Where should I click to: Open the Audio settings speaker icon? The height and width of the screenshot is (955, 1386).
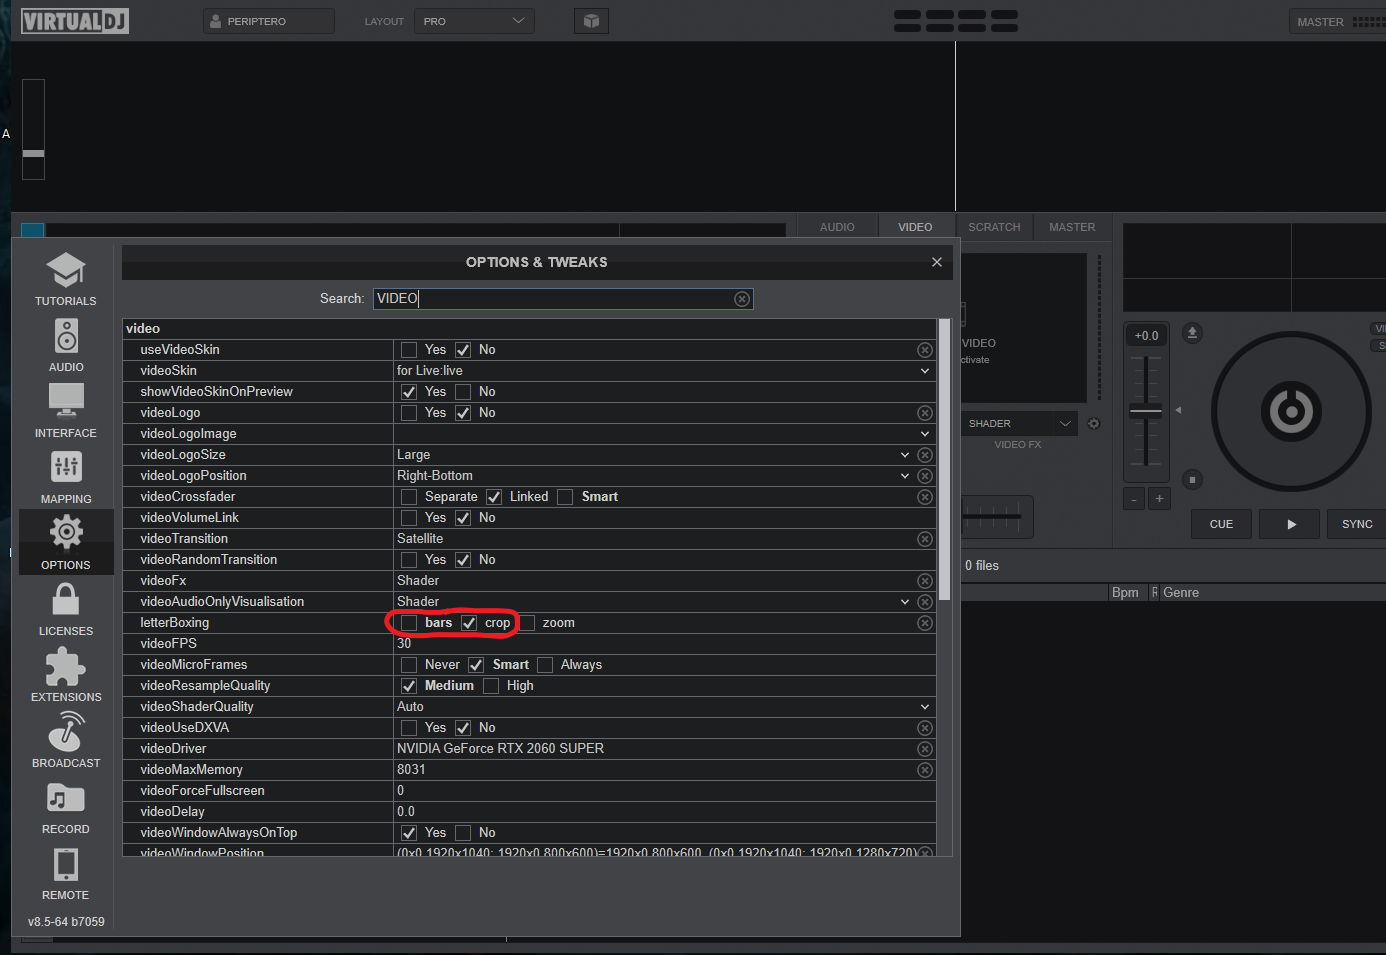(x=66, y=336)
